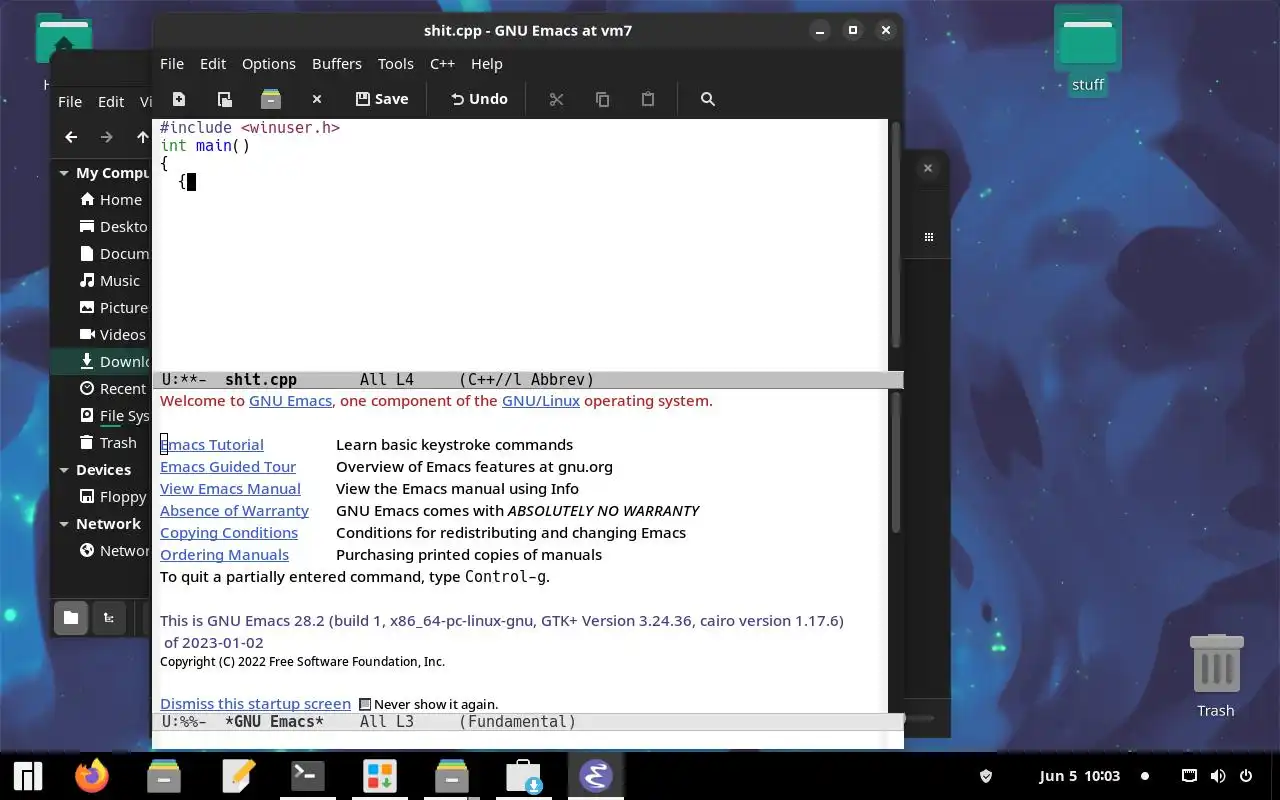Go back with the file manager back arrow

click(x=71, y=137)
